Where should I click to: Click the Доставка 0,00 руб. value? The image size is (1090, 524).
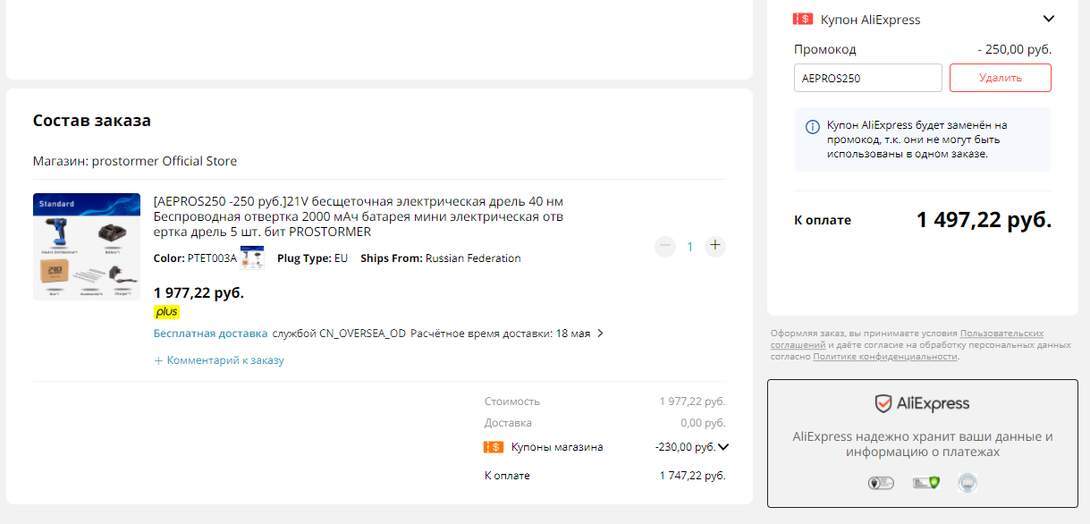[x=703, y=423]
